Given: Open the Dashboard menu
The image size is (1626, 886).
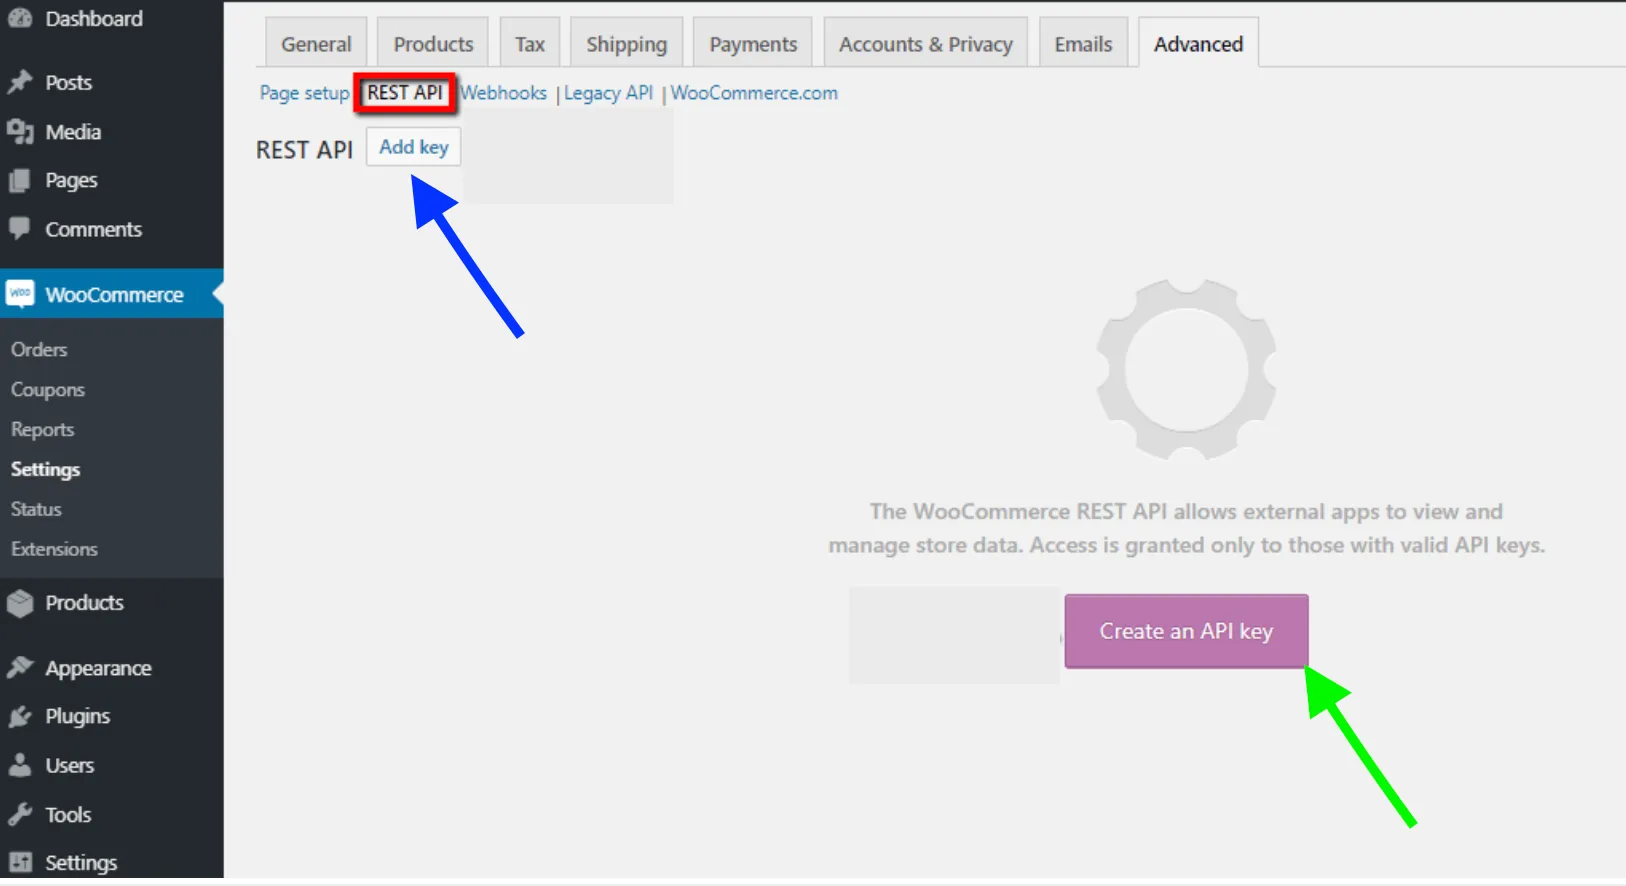Looking at the screenshot, I should tap(94, 18).
